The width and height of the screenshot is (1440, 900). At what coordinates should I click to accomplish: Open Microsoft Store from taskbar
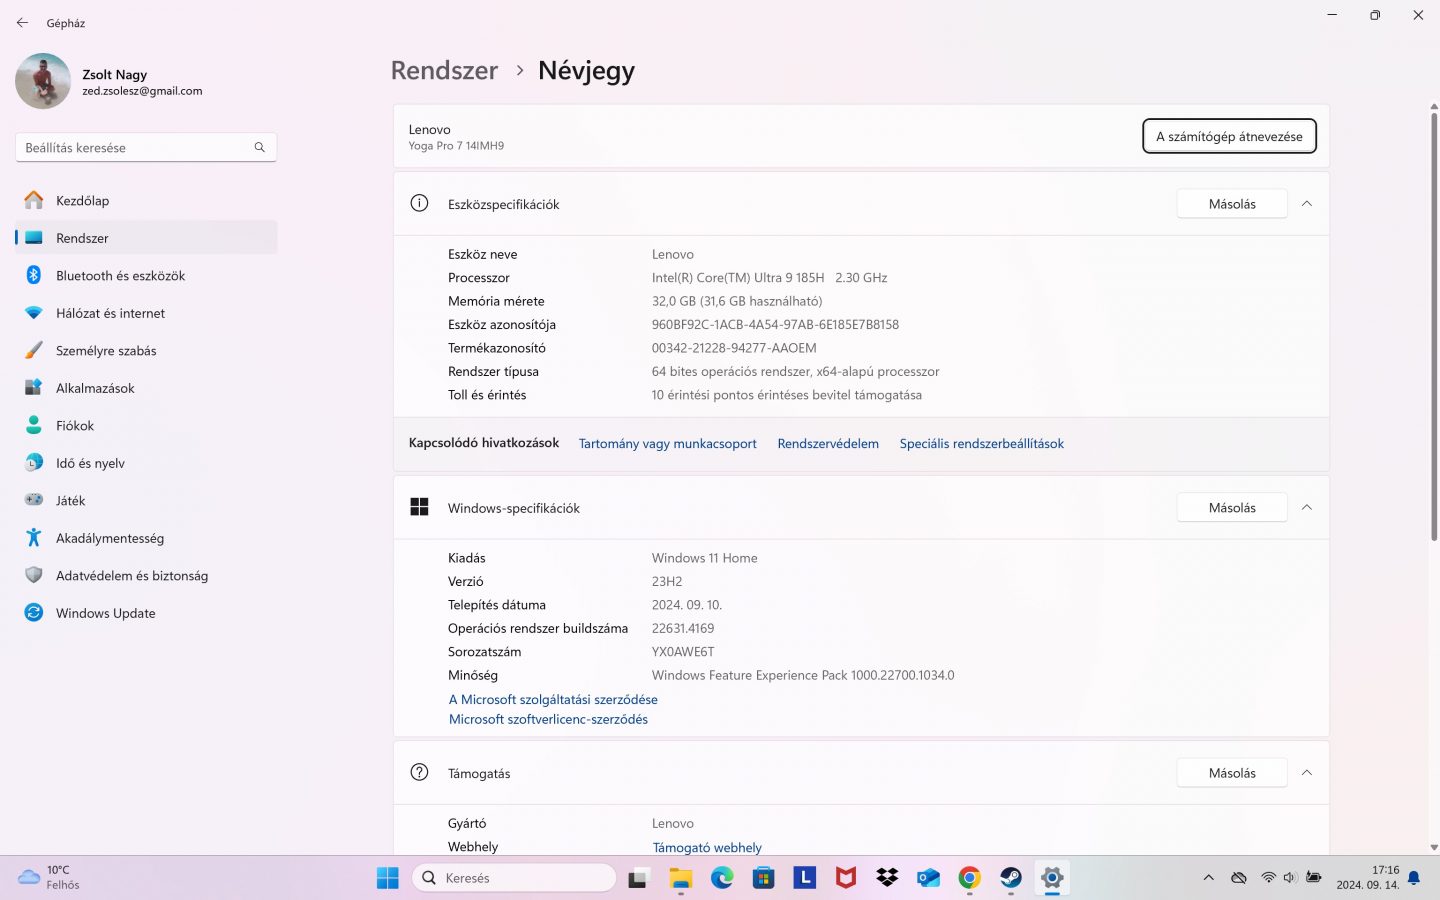(x=764, y=878)
